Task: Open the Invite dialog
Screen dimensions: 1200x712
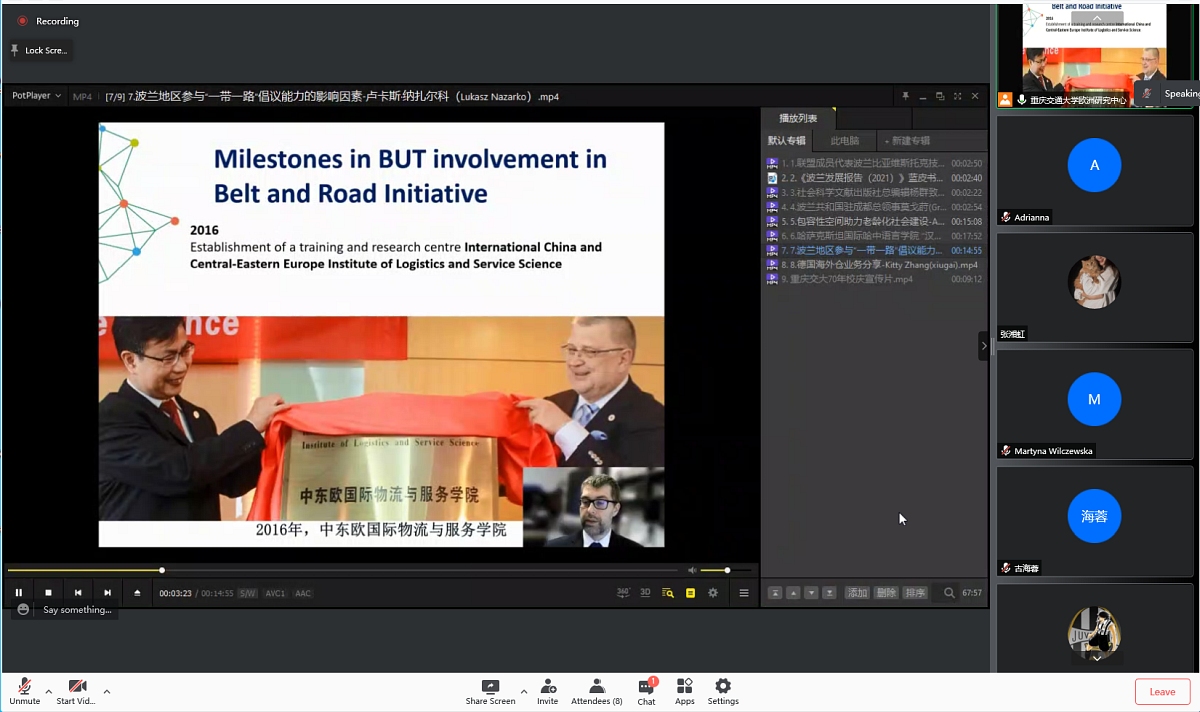Action: coord(548,691)
